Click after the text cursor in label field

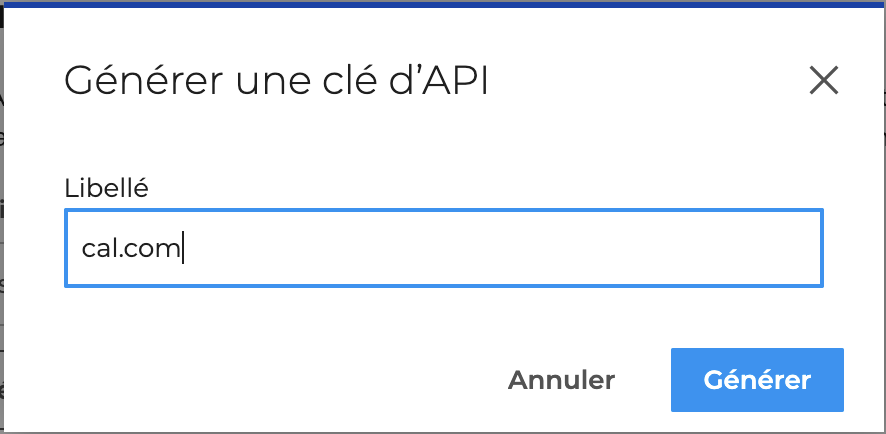coord(300,248)
